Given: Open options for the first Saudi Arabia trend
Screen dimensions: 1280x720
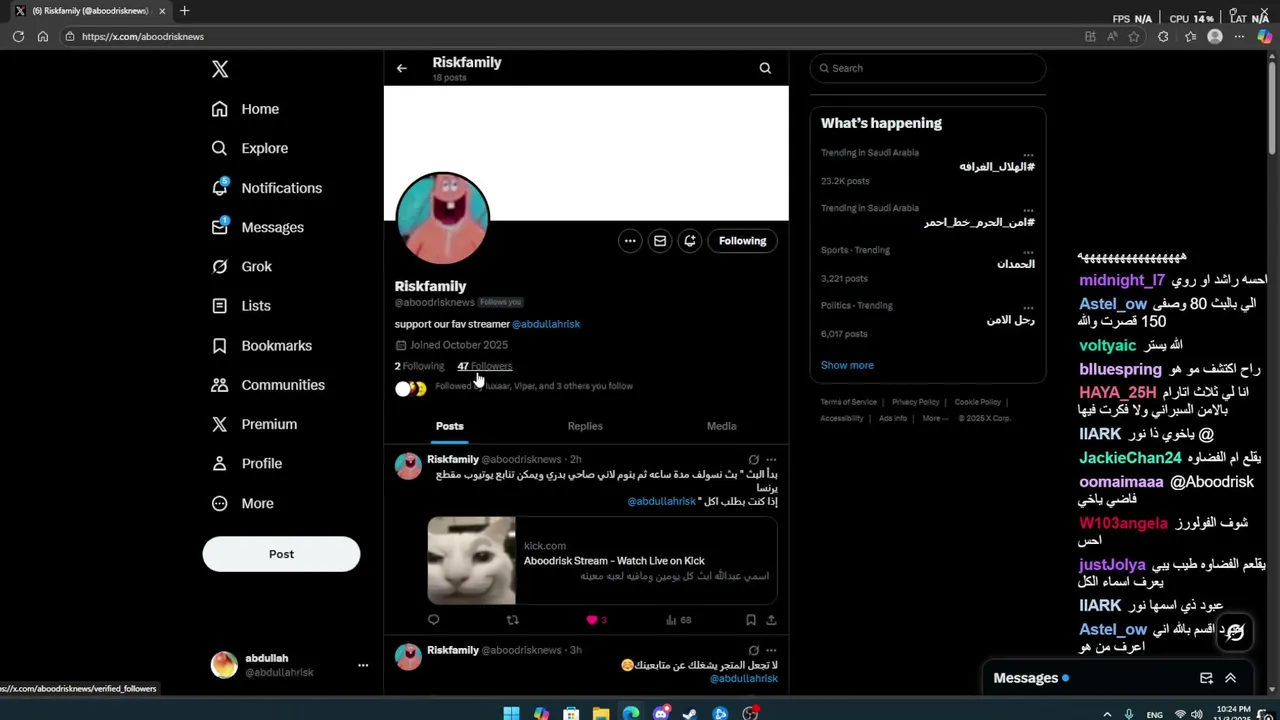Looking at the screenshot, I should click(1028, 154).
